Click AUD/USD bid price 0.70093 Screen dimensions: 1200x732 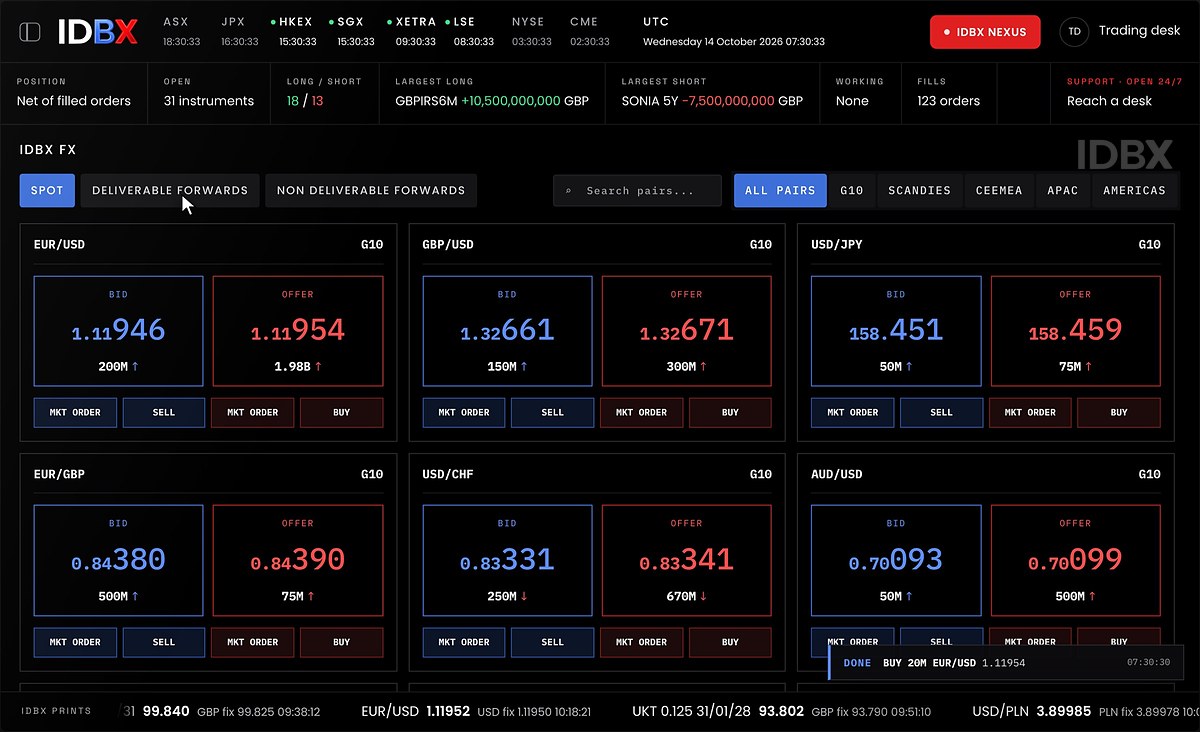pyautogui.click(x=896, y=561)
